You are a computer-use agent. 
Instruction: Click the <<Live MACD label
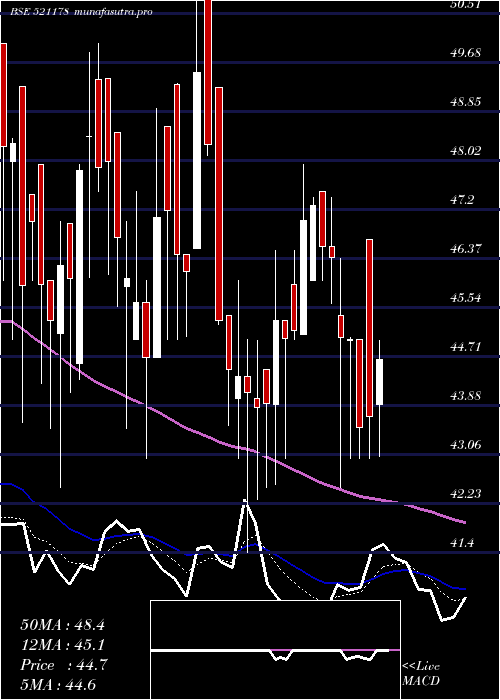421,674
